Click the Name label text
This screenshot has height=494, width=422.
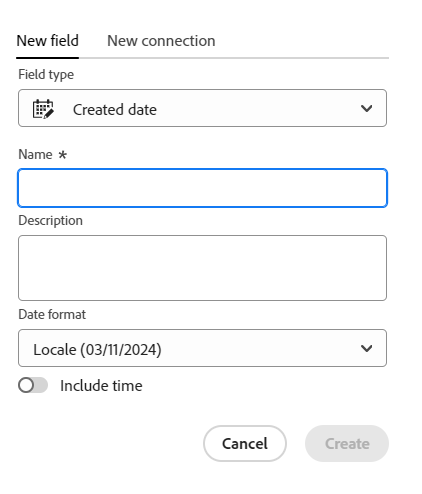[x=35, y=155]
